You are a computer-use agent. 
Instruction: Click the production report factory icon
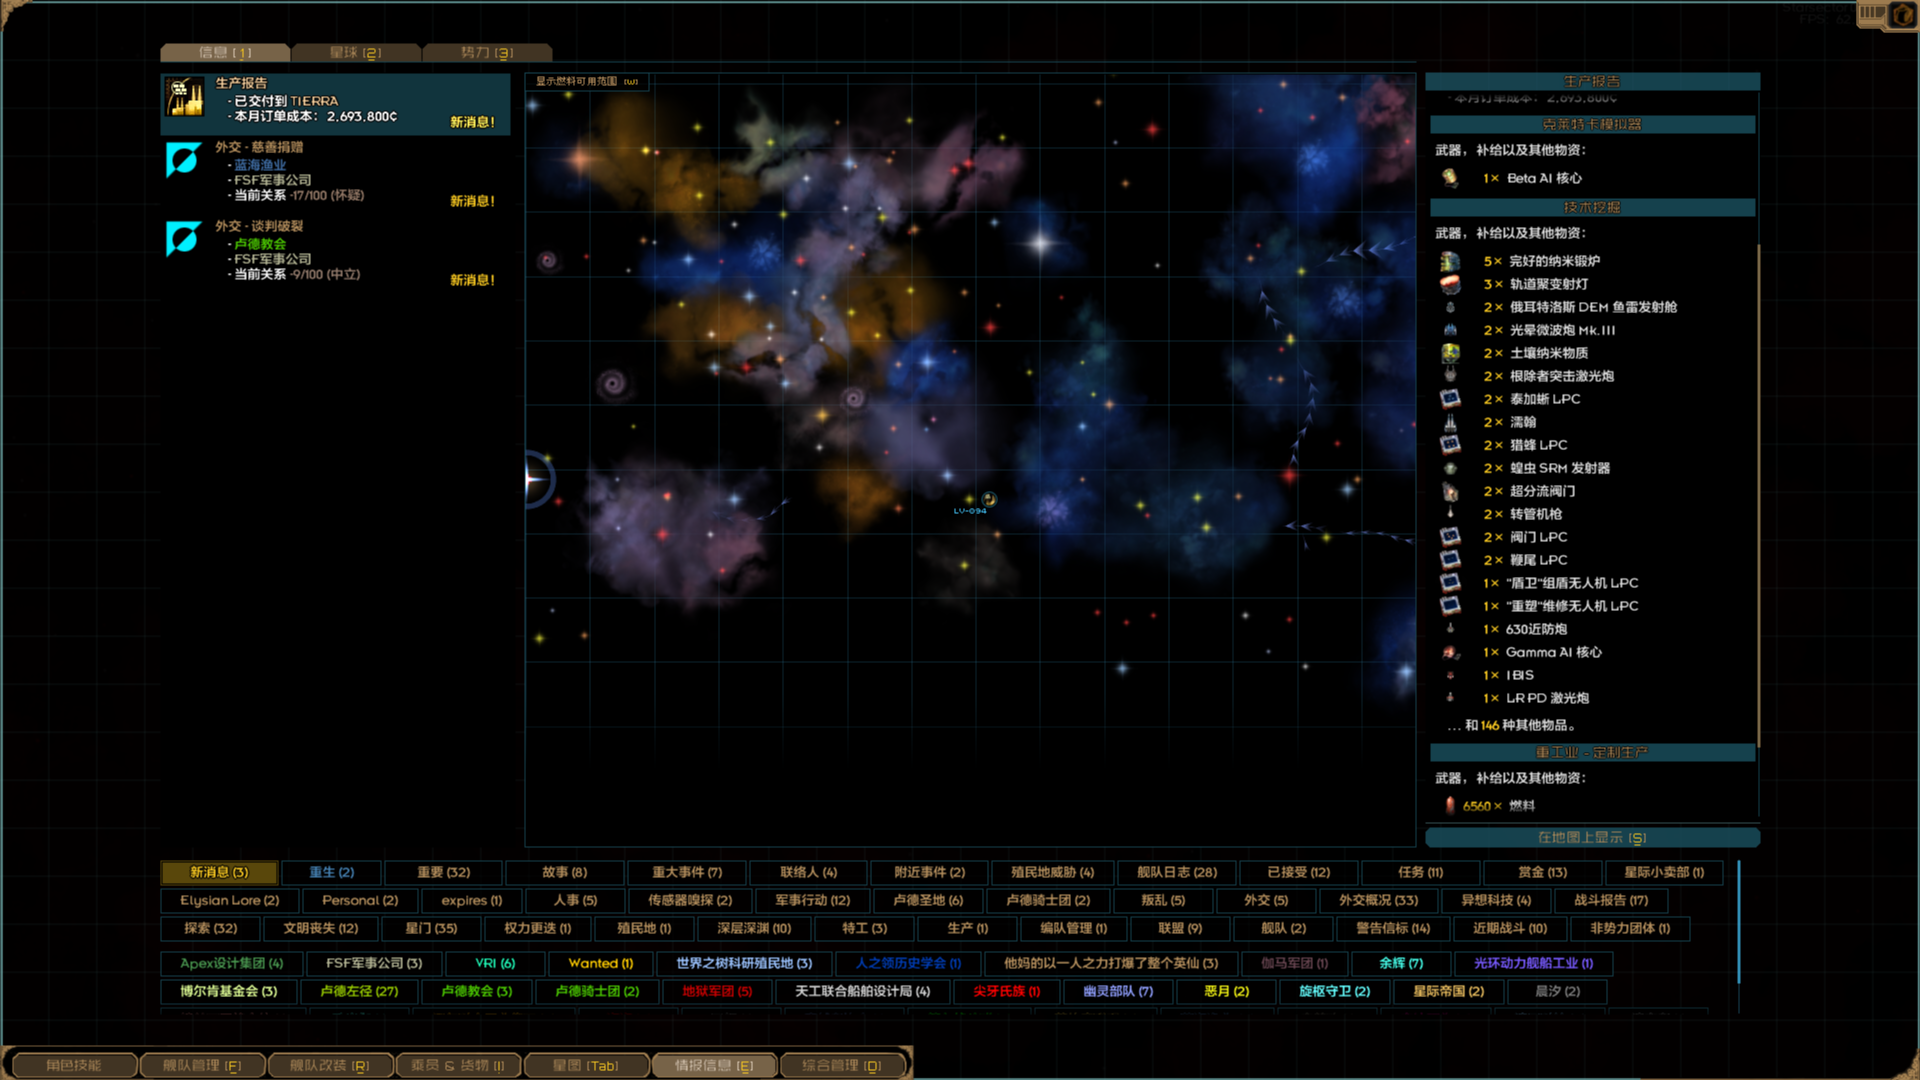[184, 98]
